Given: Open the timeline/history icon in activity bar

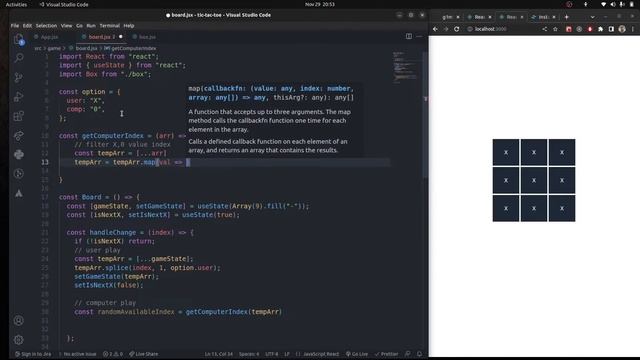Looking at the screenshot, I should tap(19, 173).
